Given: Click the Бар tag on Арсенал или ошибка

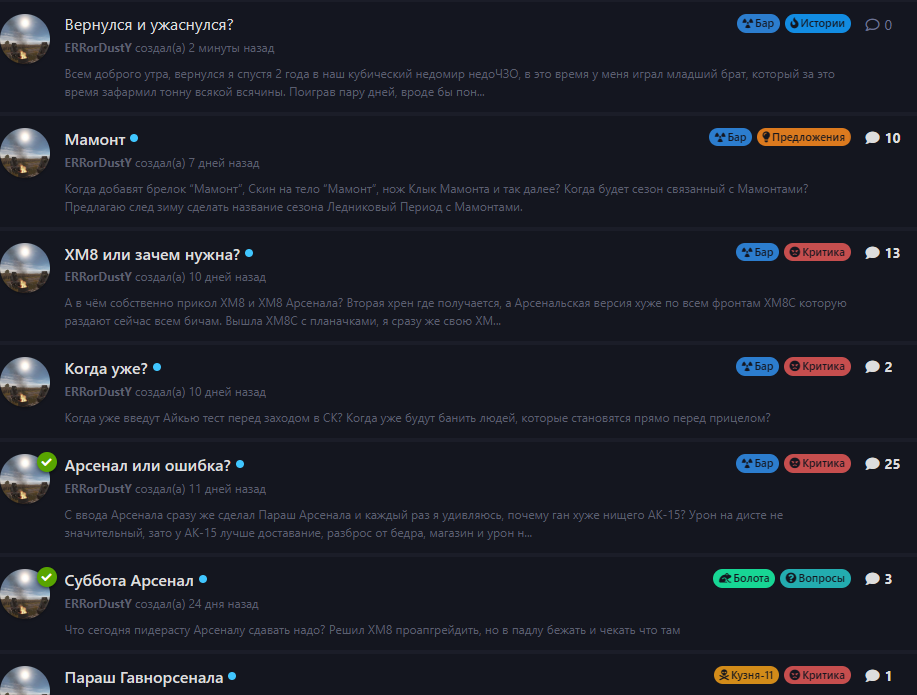Looking at the screenshot, I should (x=757, y=463).
